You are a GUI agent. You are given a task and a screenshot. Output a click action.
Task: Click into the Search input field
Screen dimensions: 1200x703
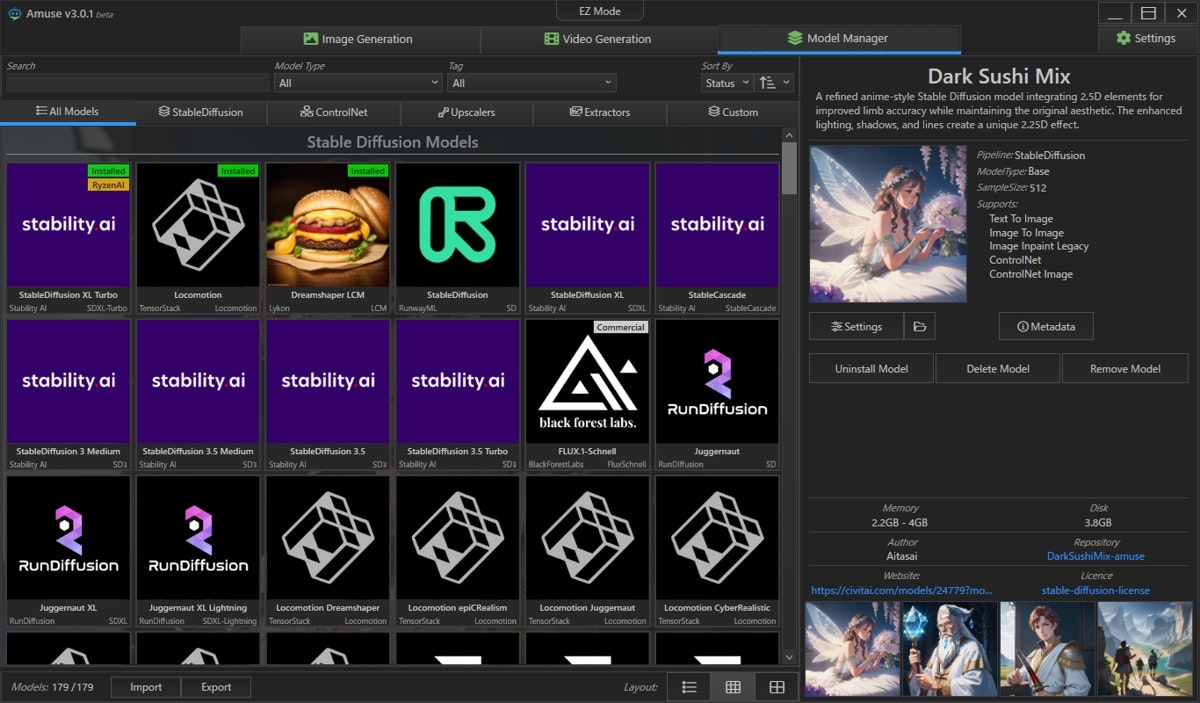pyautogui.click(x=137, y=83)
